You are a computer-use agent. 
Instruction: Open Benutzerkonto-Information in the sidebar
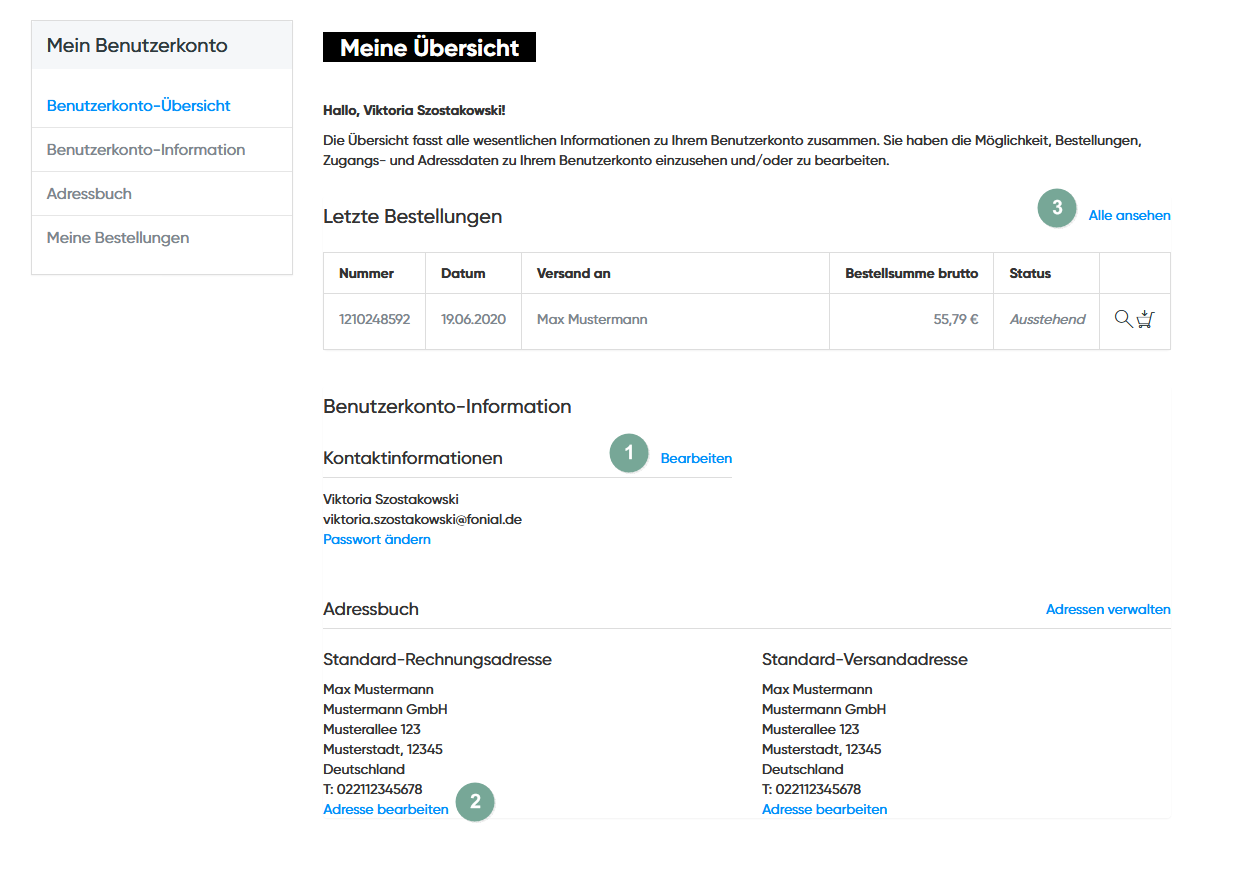pyautogui.click(x=146, y=150)
